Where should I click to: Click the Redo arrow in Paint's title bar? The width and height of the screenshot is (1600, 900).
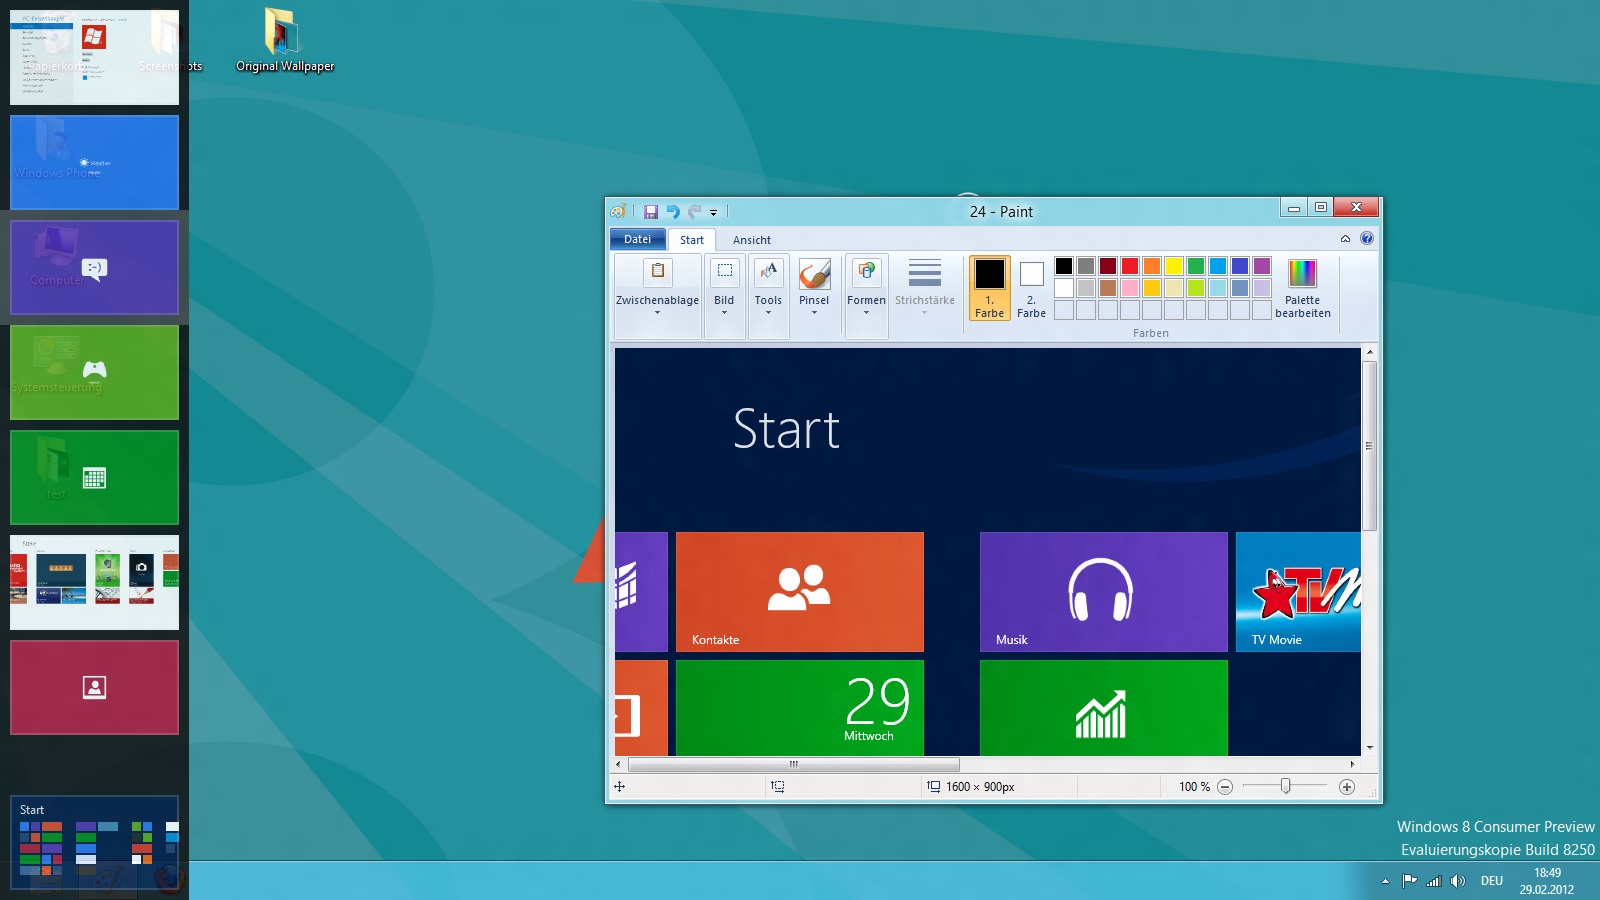(x=694, y=212)
